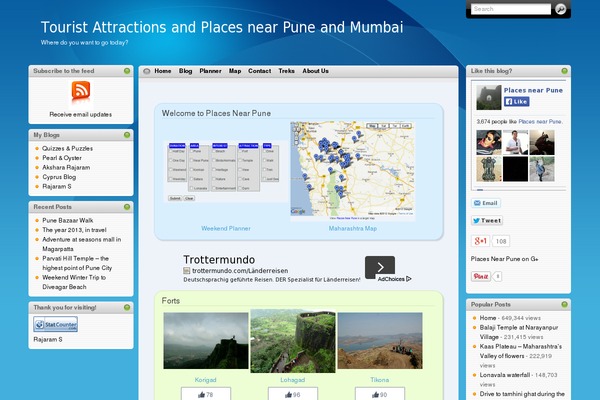Image resolution: width=600 pixels, height=400 pixels.
Task: Open the Korigad fort link
Action: pos(205,380)
